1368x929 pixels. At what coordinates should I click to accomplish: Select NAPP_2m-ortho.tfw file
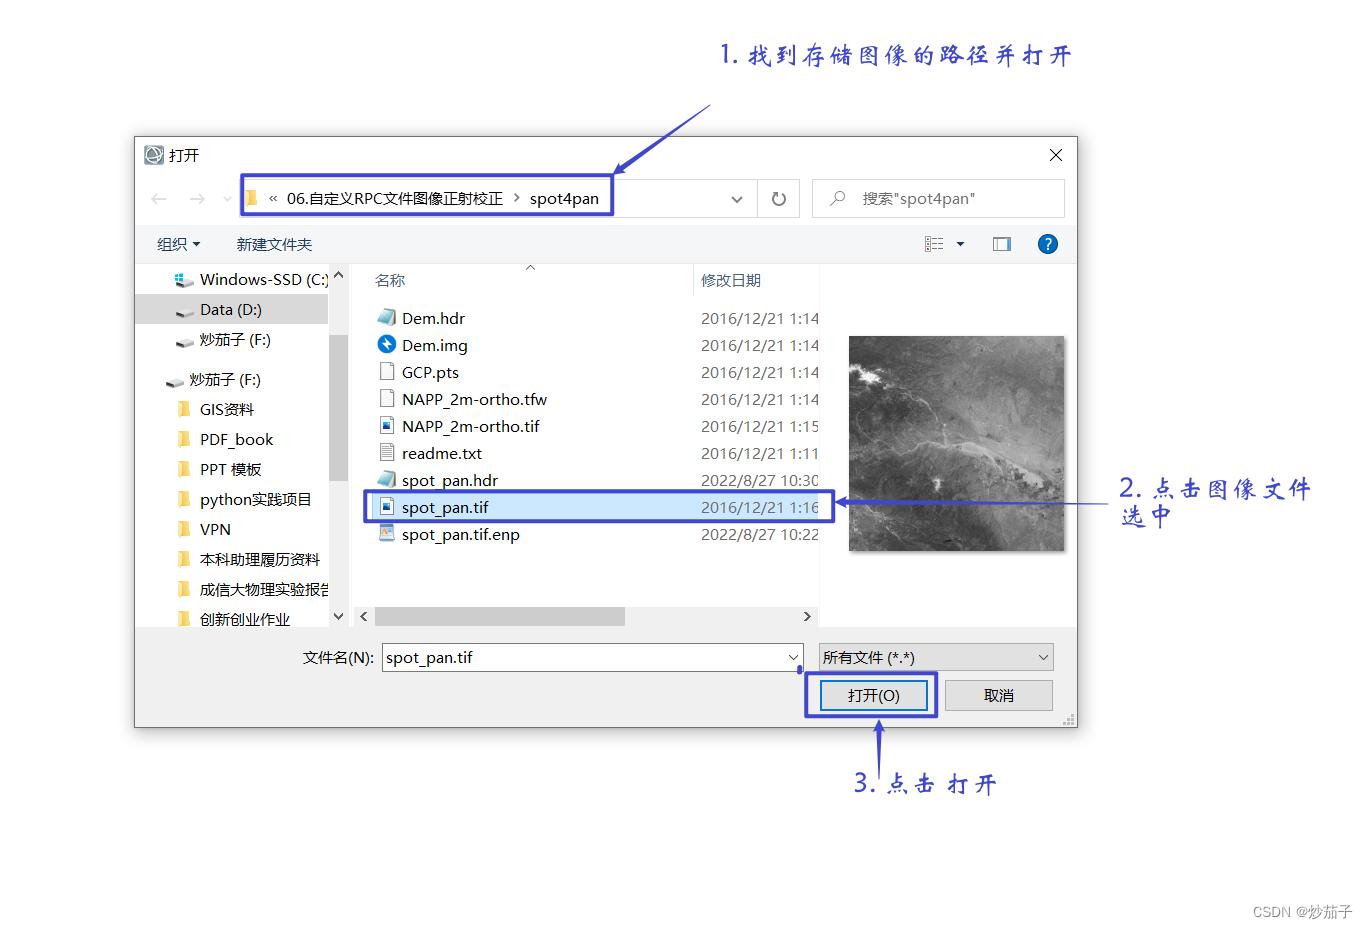[474, 399]
